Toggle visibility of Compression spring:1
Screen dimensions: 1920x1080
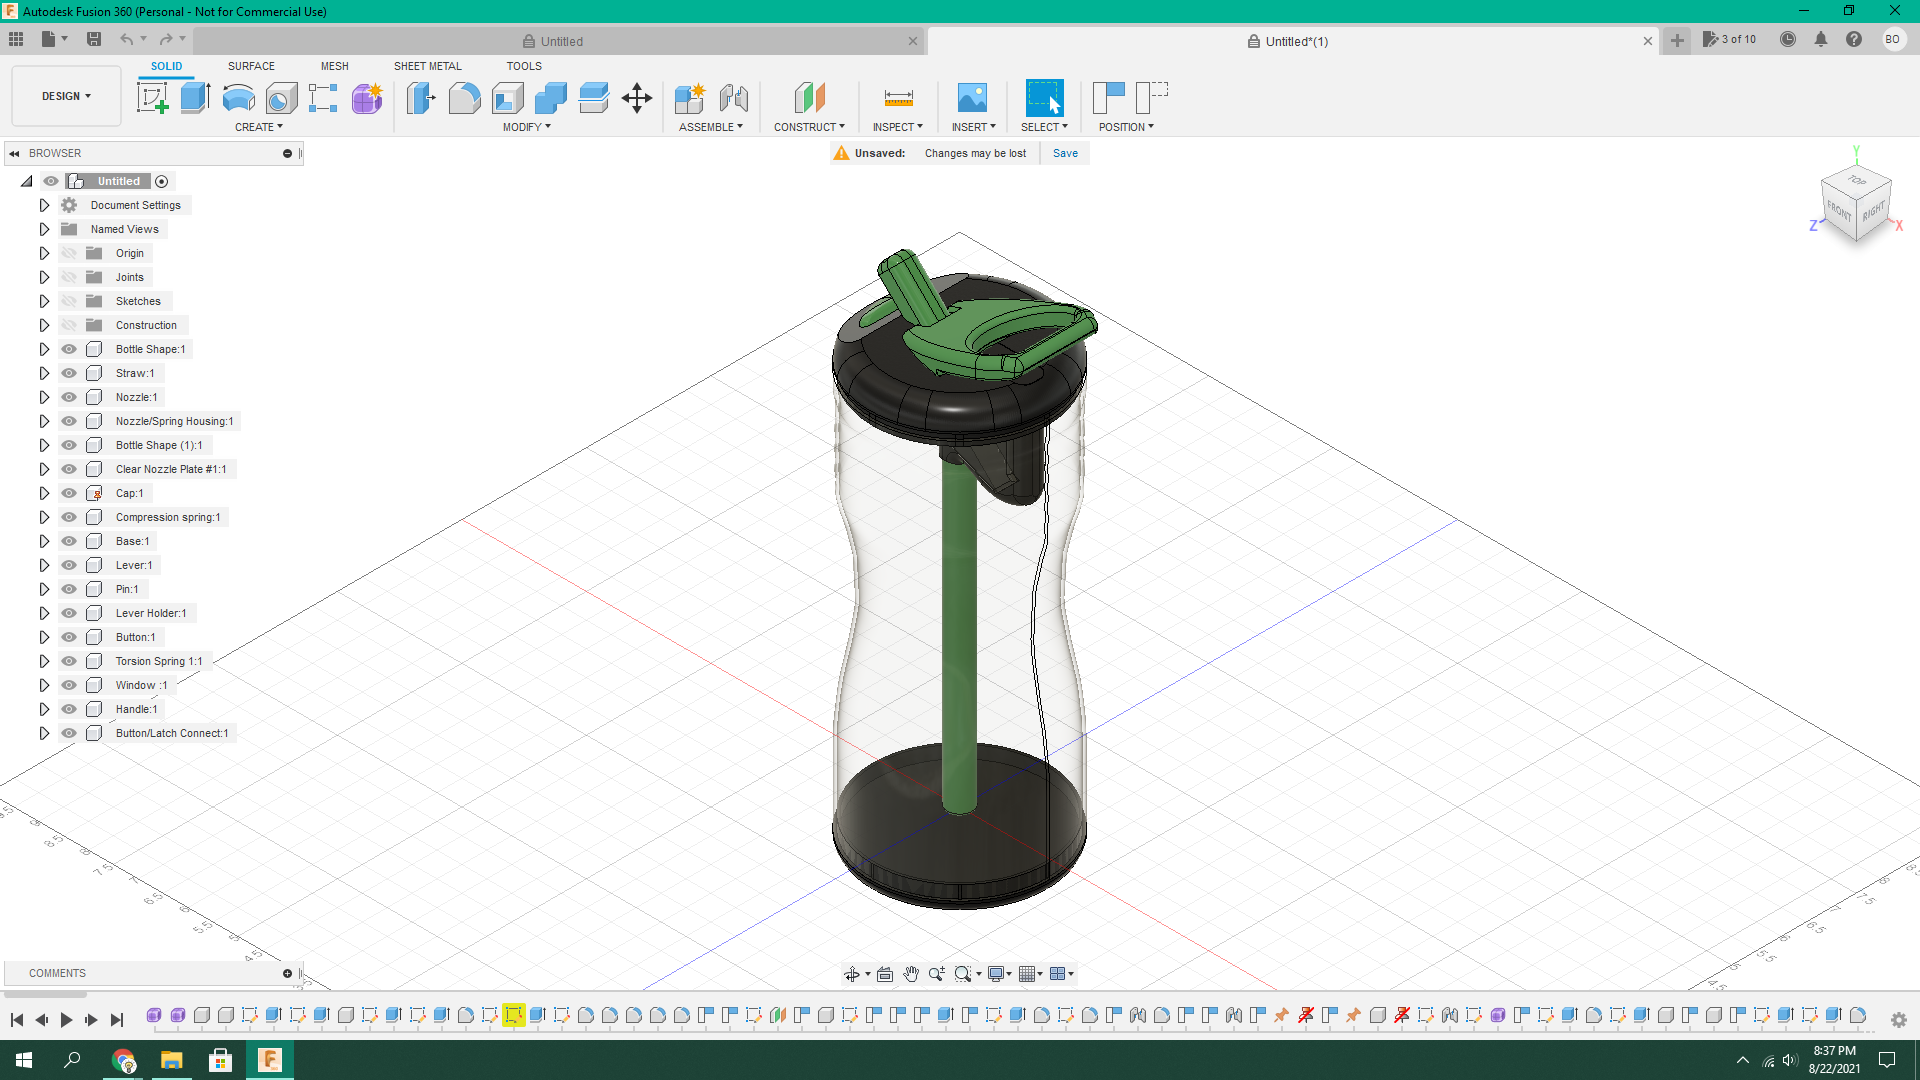68,517
